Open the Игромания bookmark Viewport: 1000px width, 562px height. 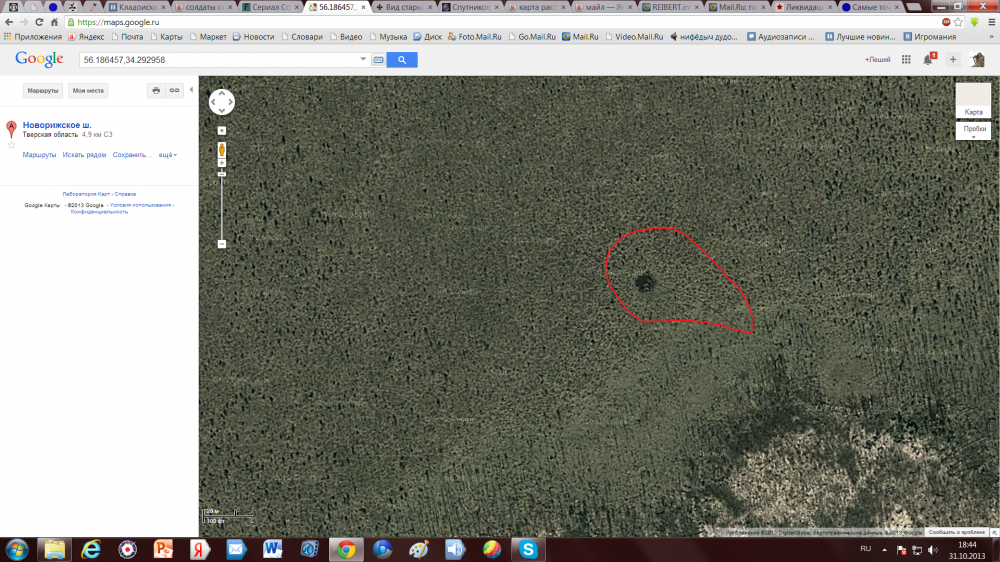tap(930, 37)
